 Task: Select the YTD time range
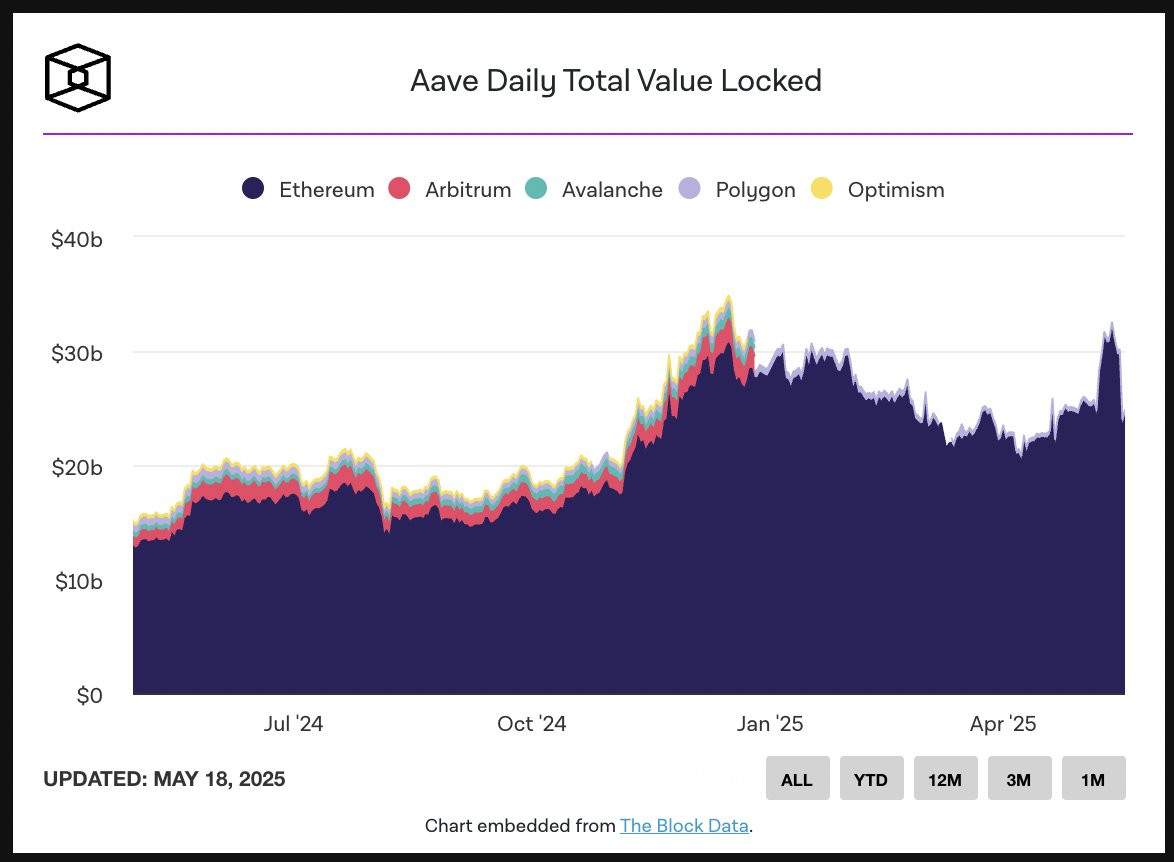point(872,778)
